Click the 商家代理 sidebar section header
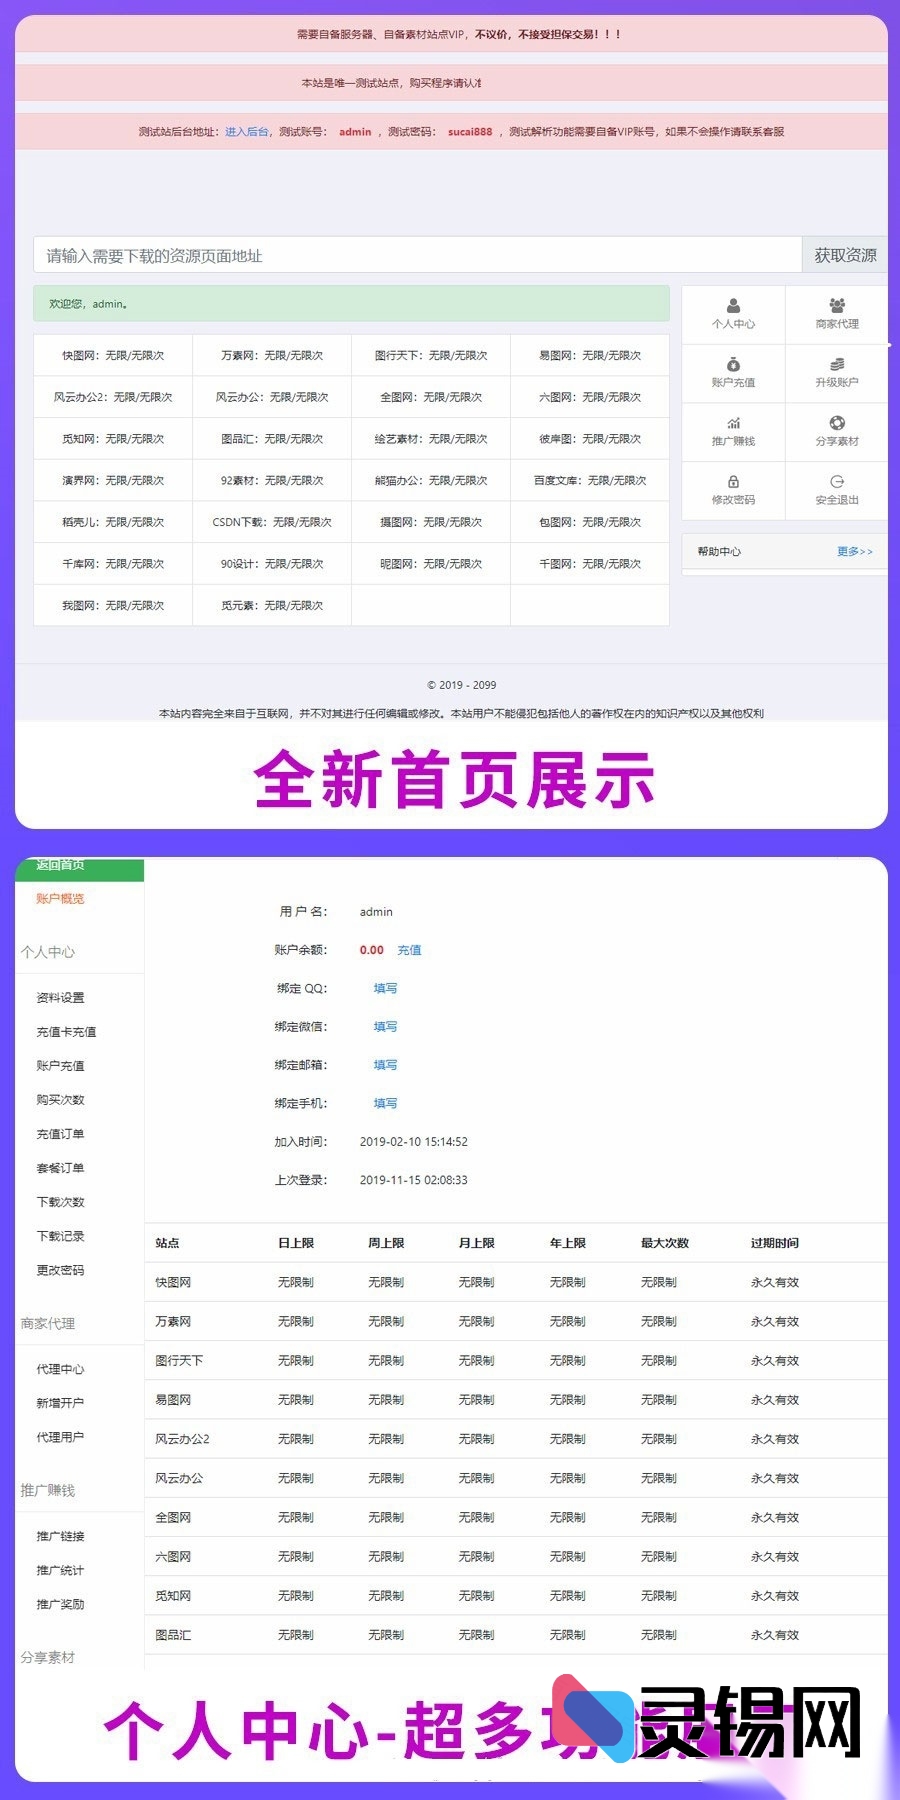The width and height of the screenshot is (900, 1800). pyautogui.click(x=47, y=1322)
